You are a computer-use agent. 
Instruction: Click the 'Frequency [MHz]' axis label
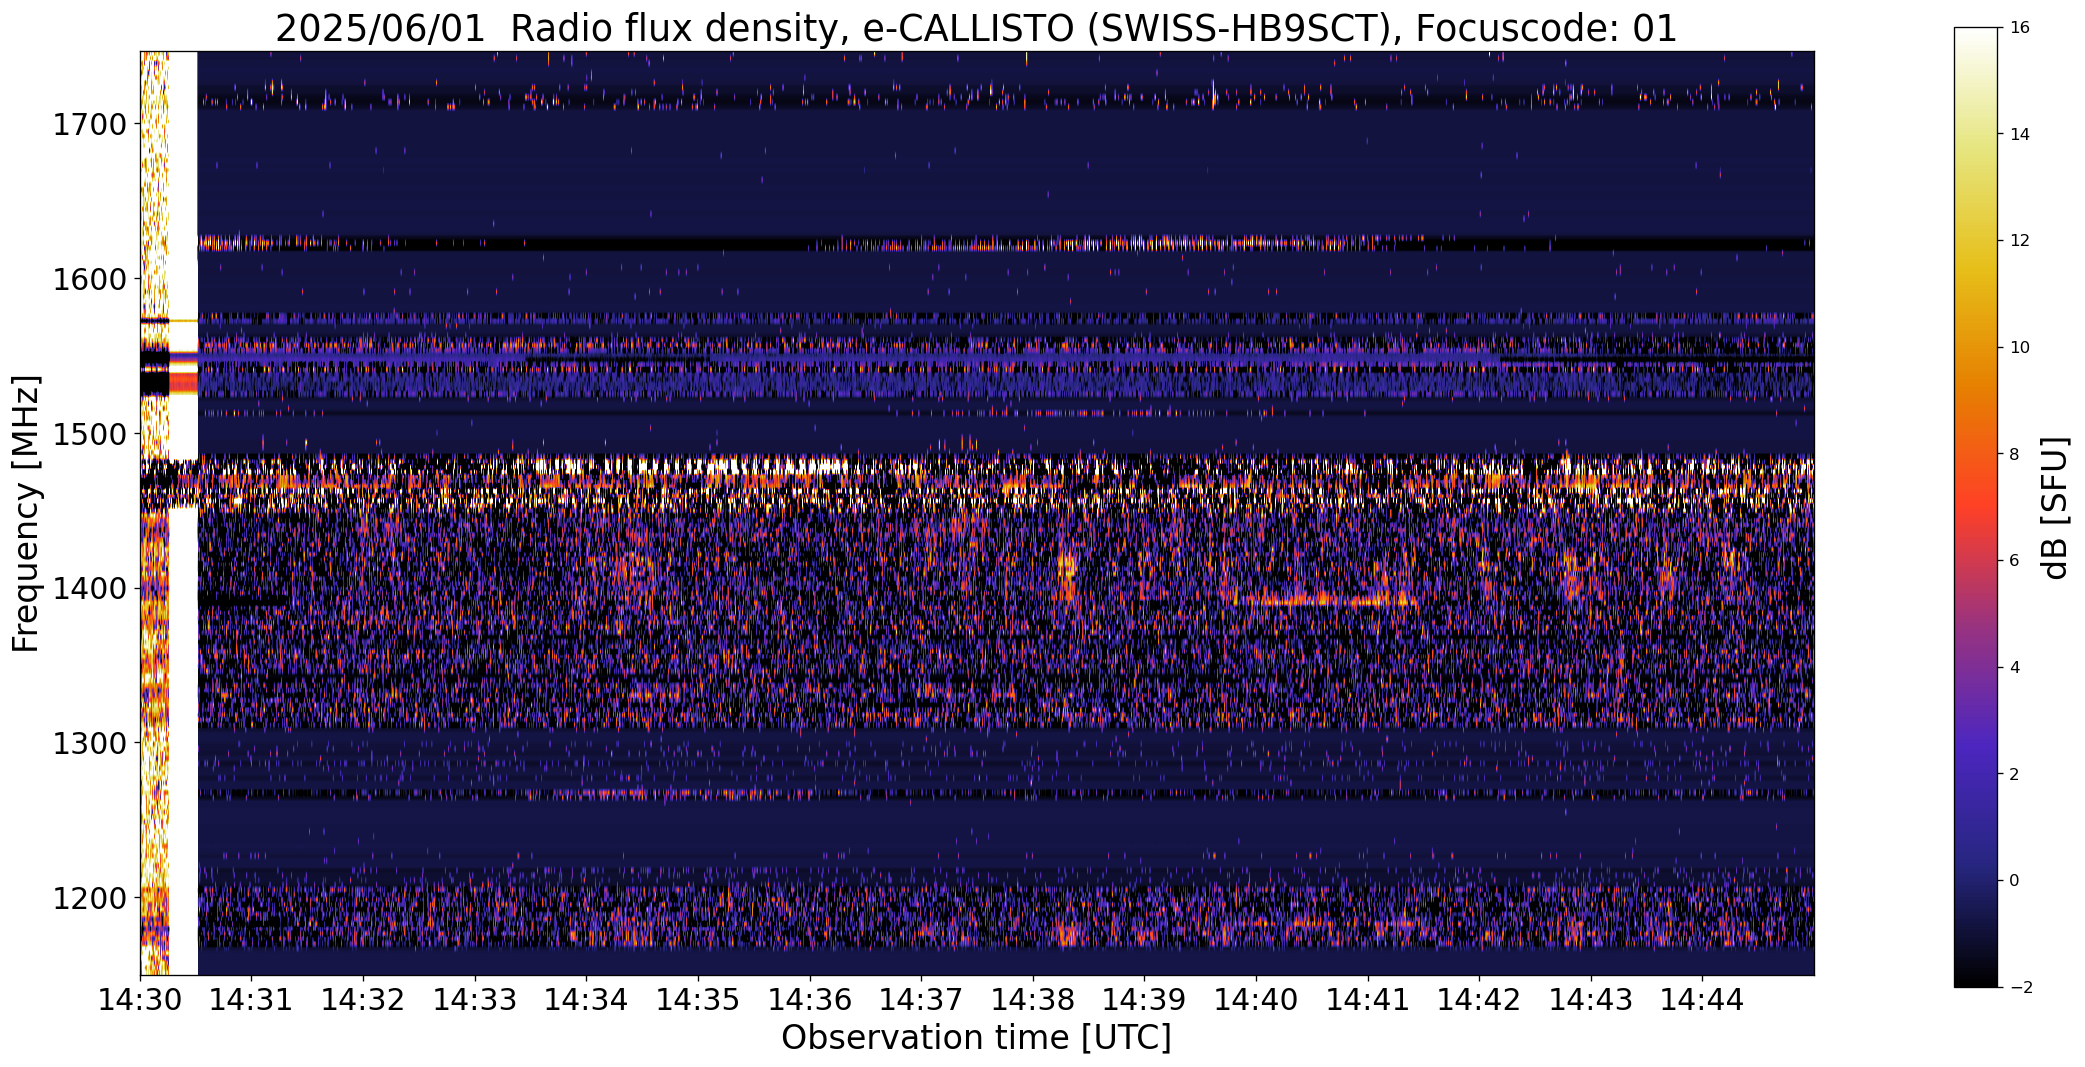pos(26,513)
